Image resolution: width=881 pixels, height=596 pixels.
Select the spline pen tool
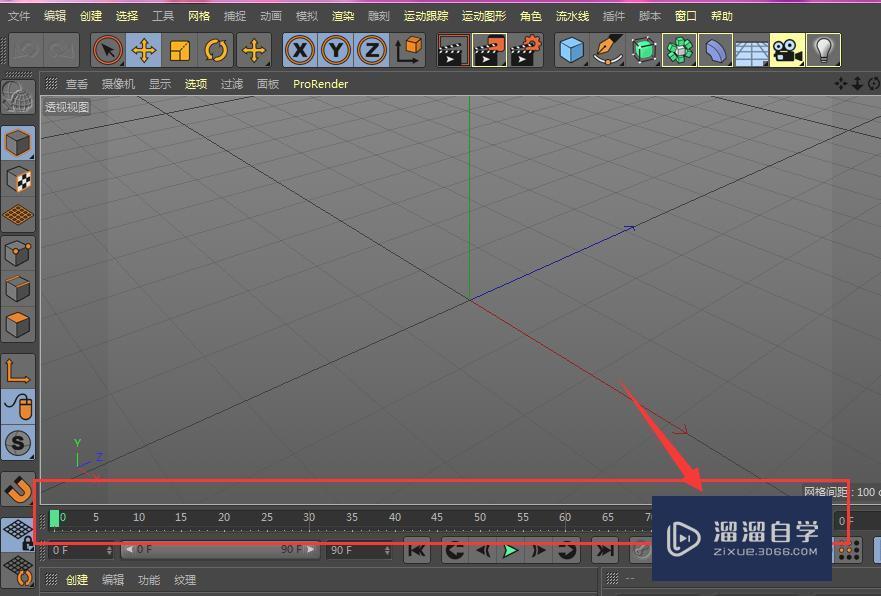coord(608,51)
